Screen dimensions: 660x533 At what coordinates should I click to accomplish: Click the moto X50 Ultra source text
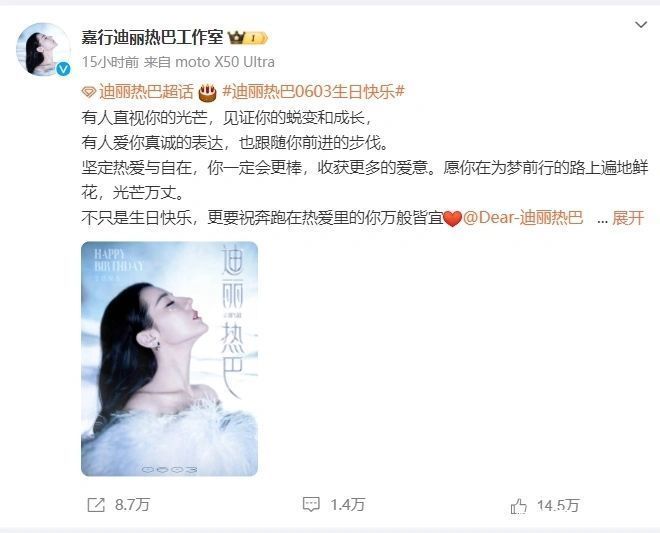225,62
